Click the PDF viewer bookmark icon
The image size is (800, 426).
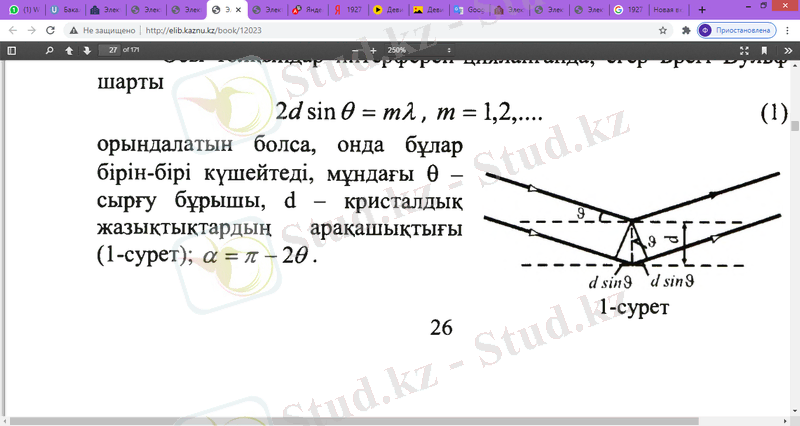point(765,49)
